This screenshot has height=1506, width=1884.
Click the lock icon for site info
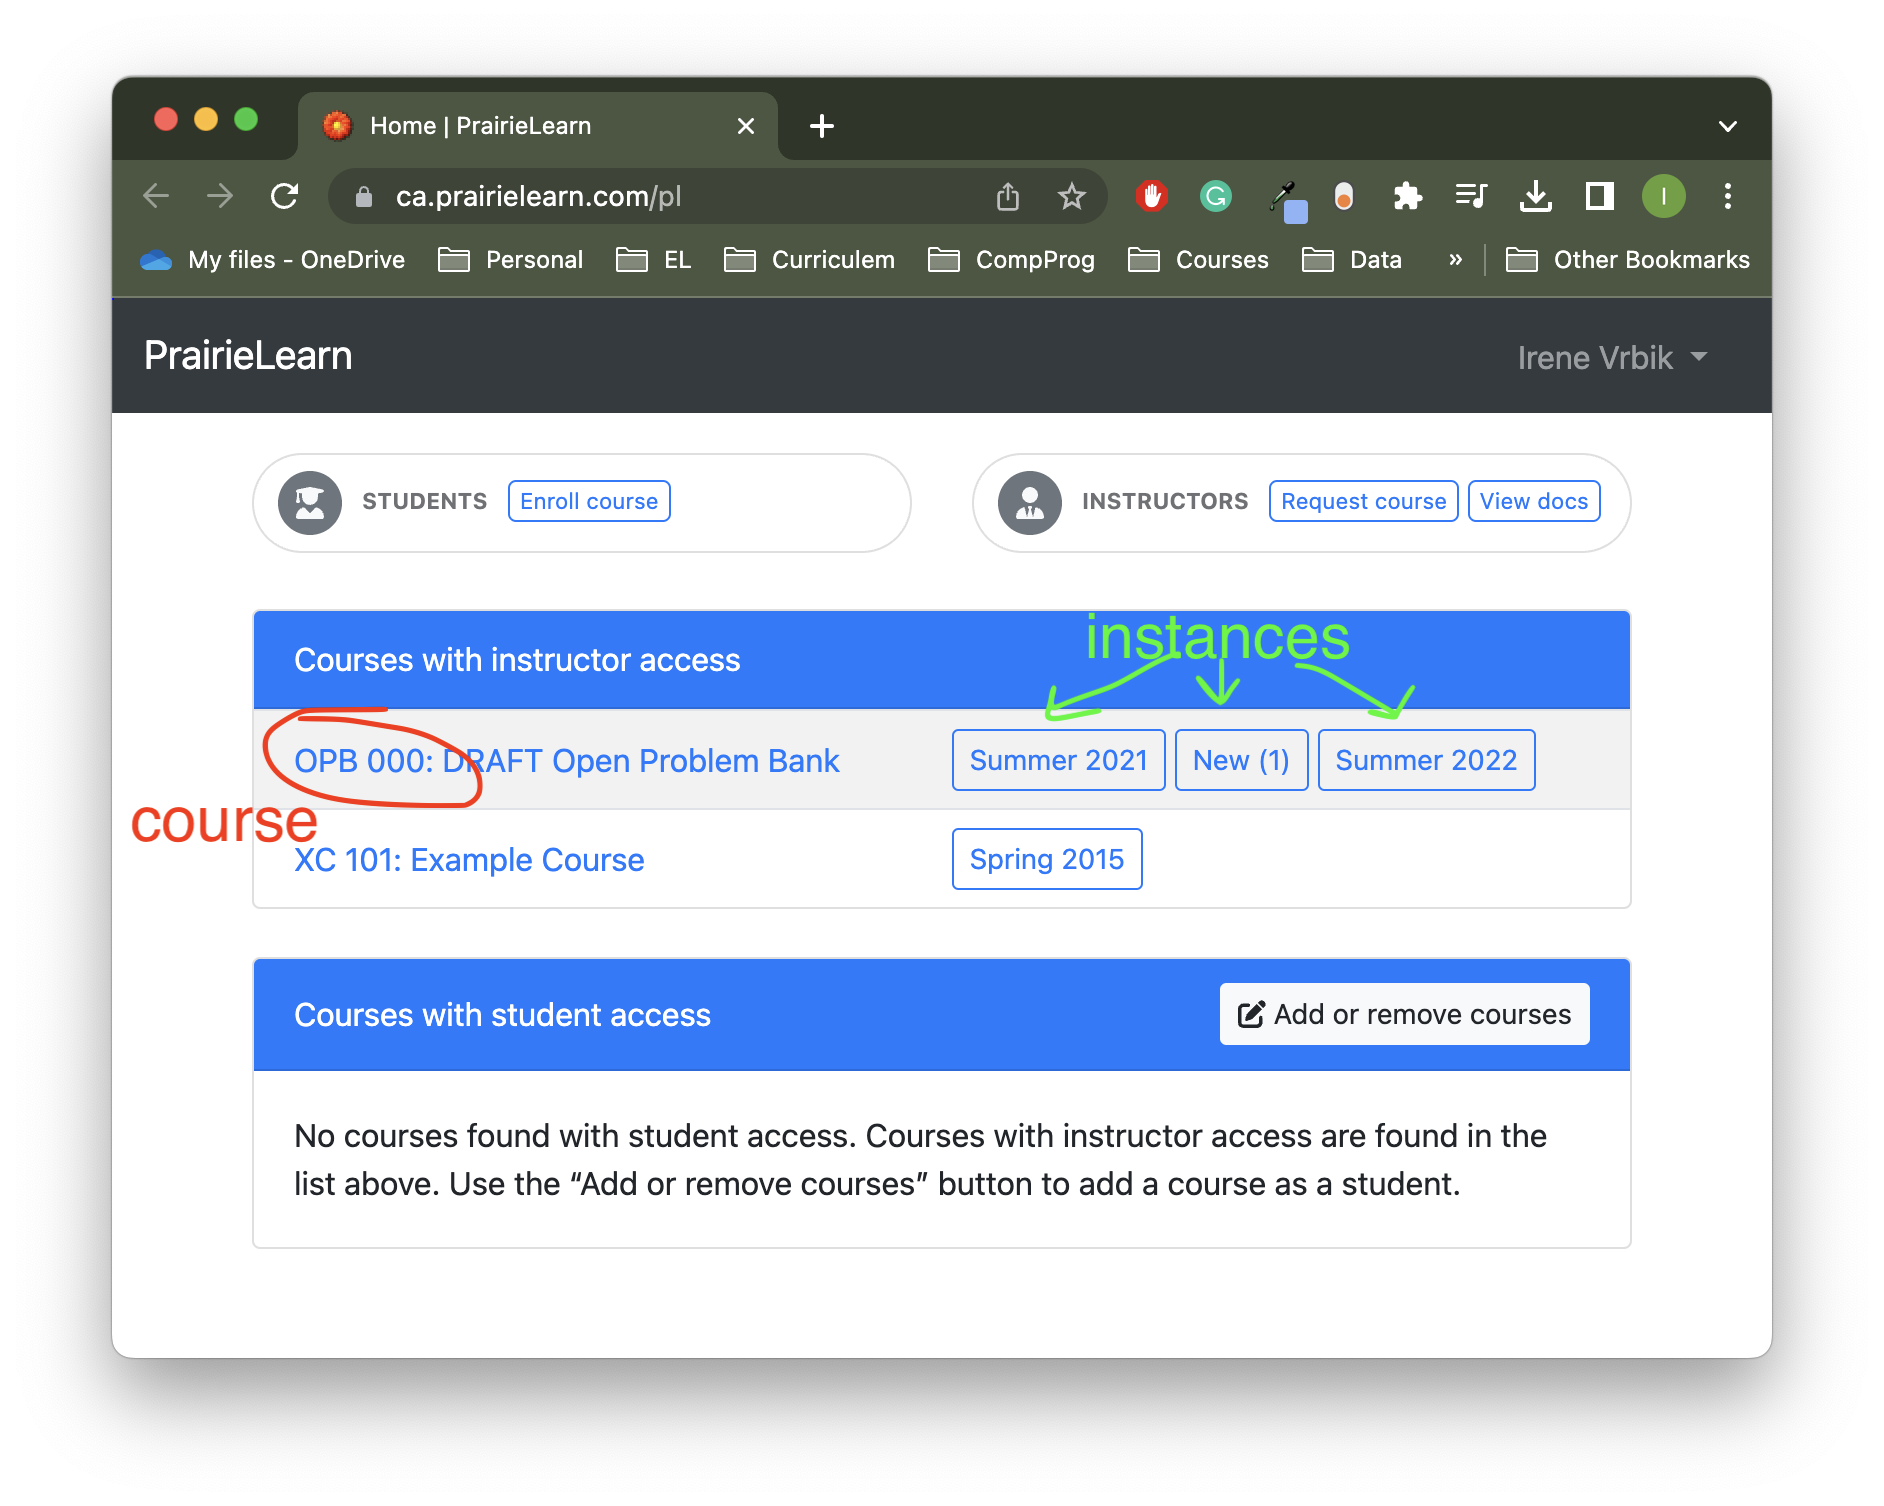[364, 197]
